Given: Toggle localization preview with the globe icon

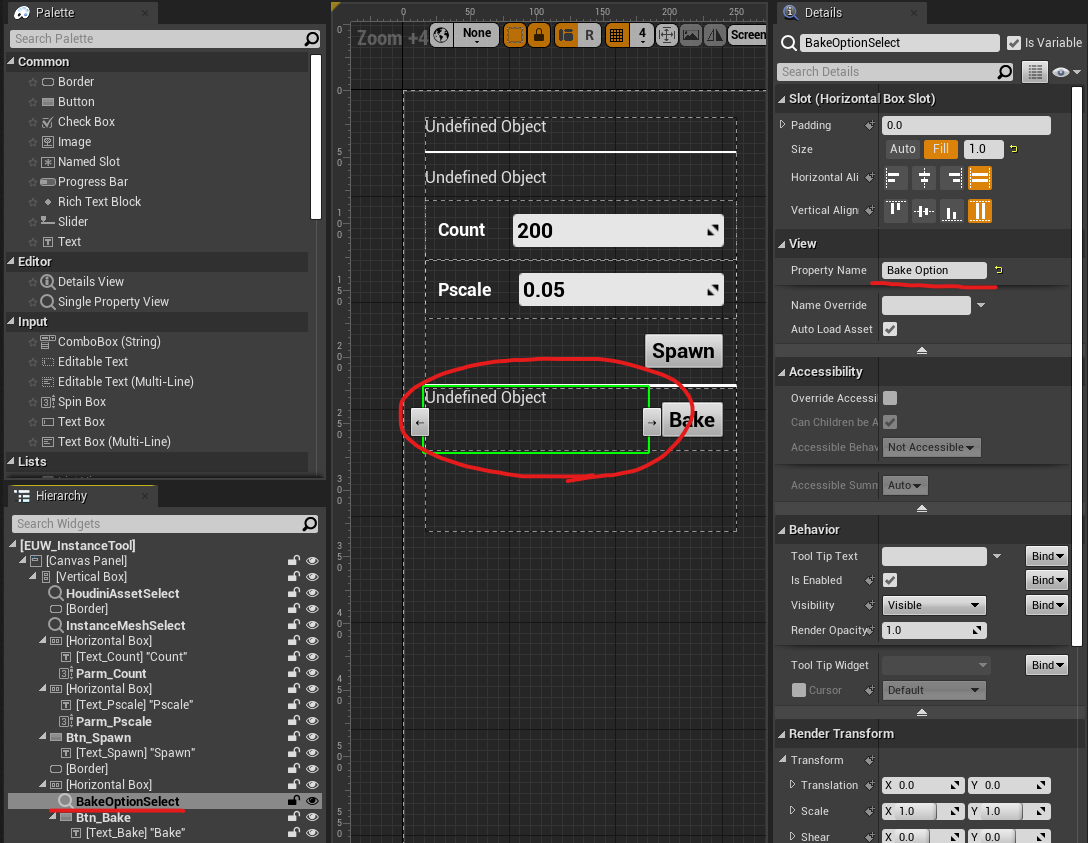Looking at the screenshot, I should (440, 34).
